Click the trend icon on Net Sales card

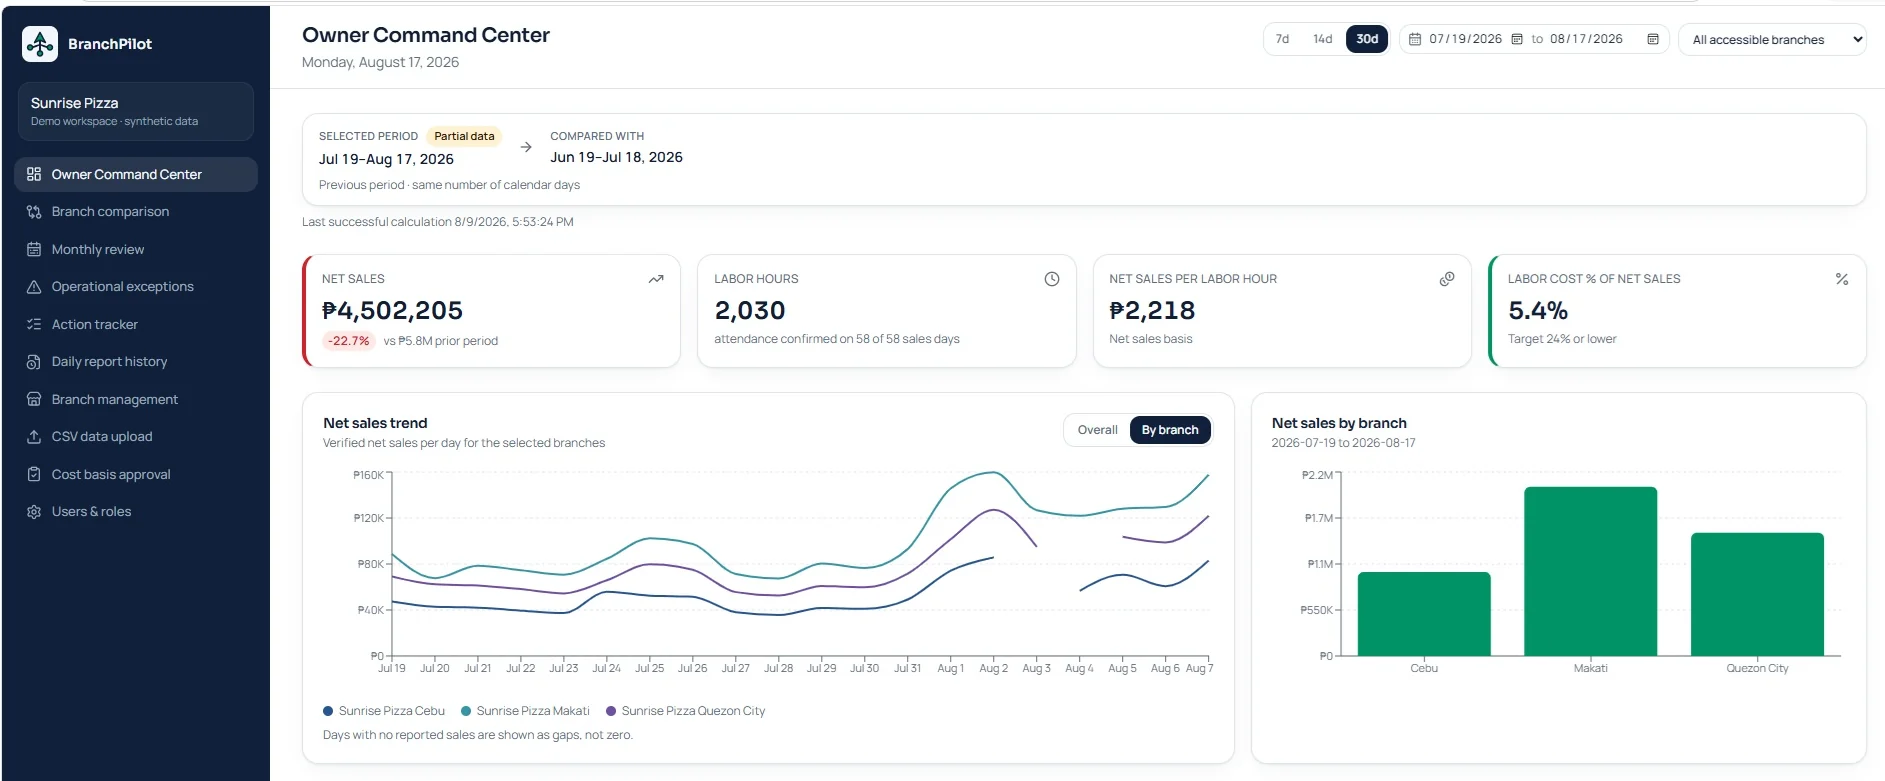click(656, 279)
